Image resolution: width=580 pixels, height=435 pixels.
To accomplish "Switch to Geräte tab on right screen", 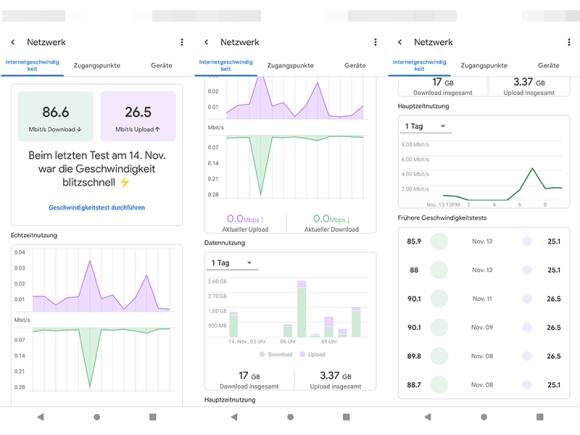I will (549, 65).
